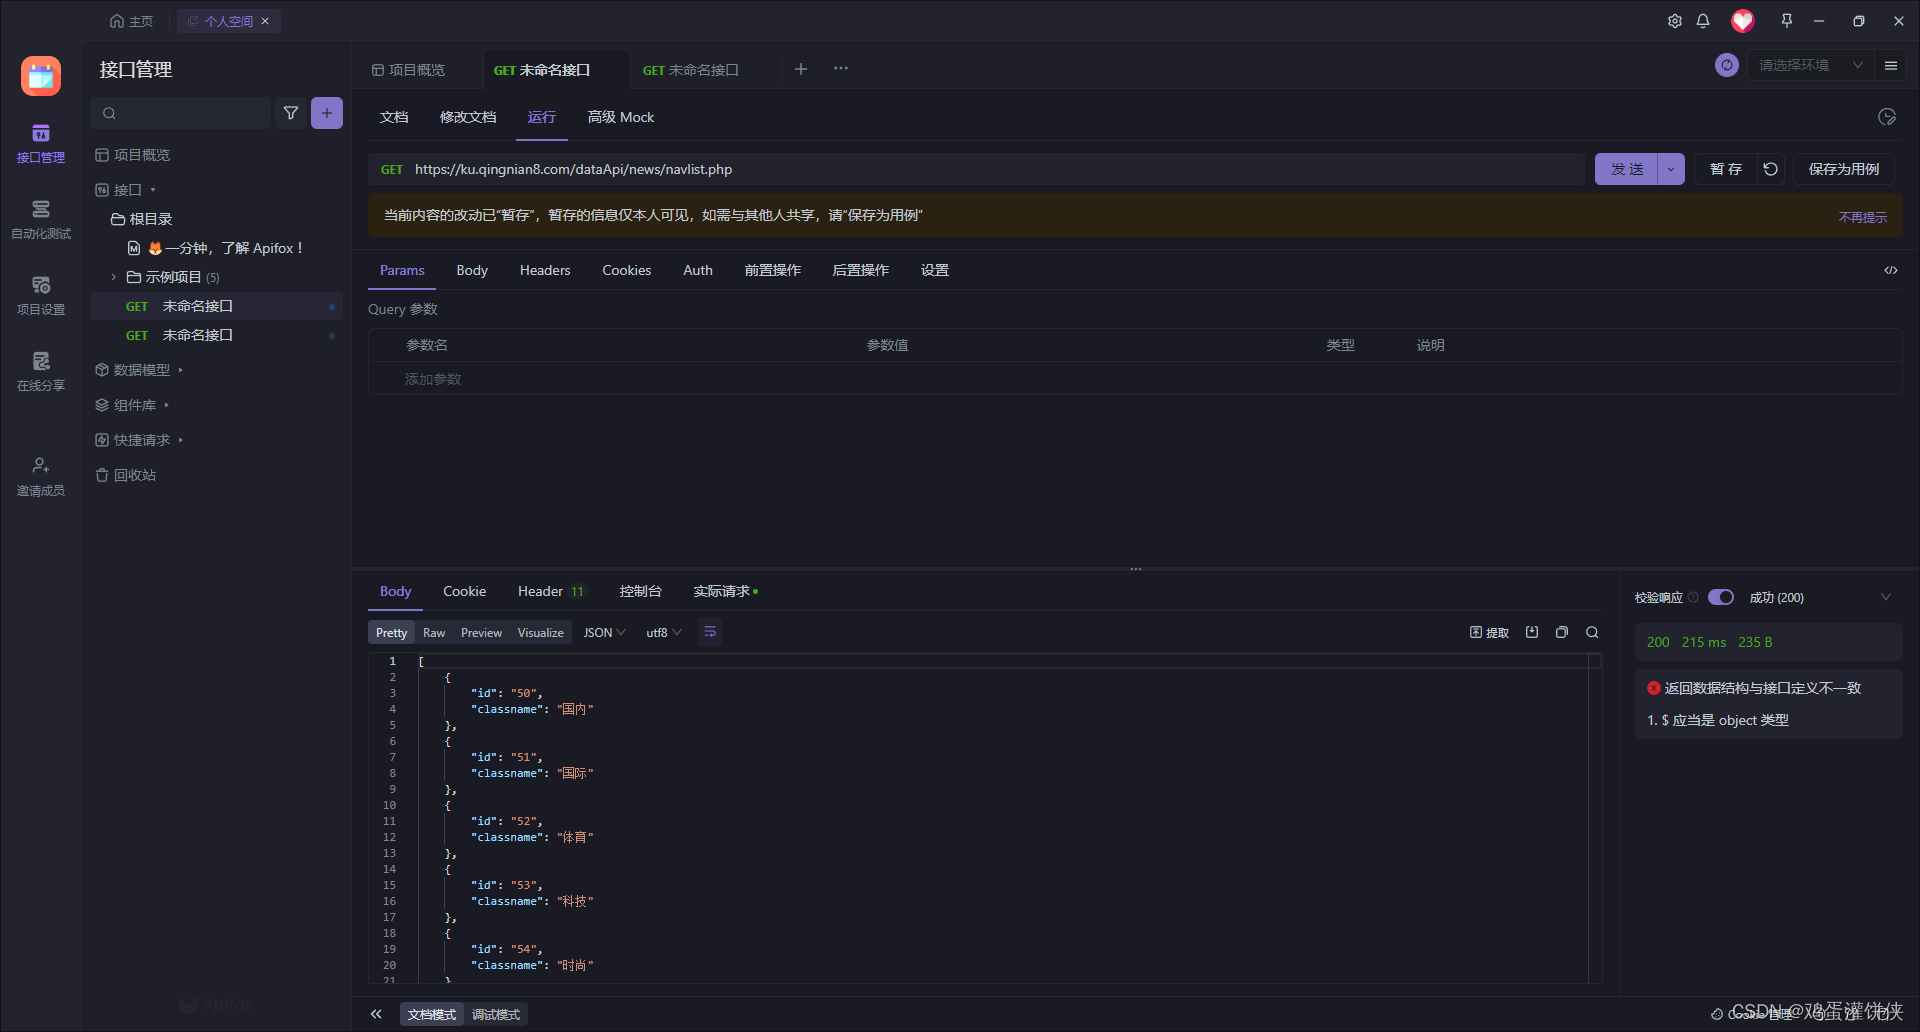Switch to 文档模式
This screenshot has height=1032, width=1920.
point(432,1014)
